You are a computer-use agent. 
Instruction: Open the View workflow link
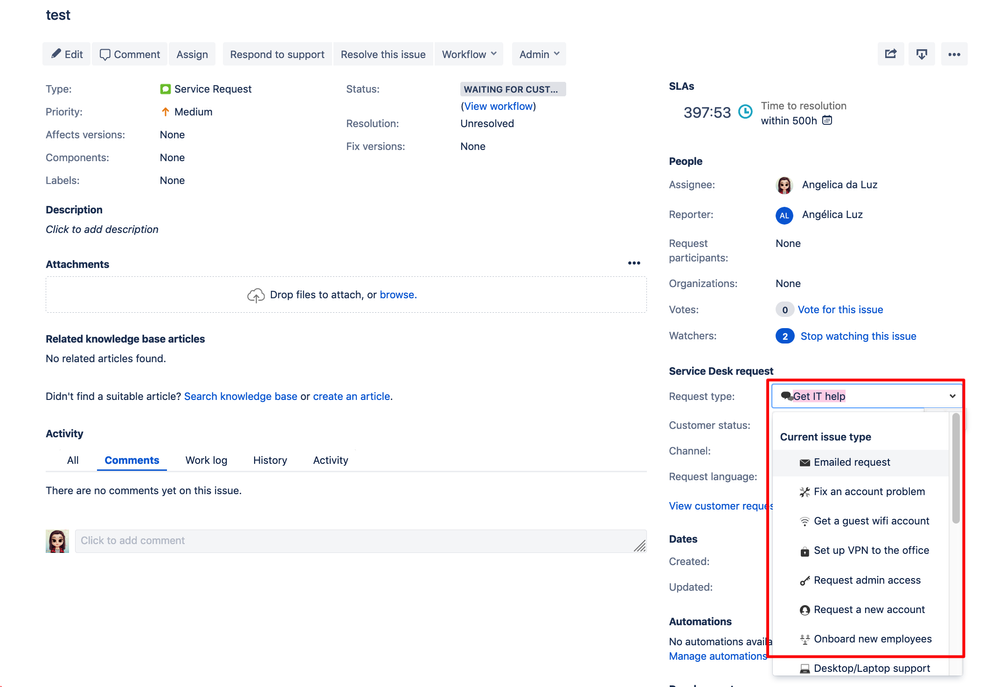[498, 106]
